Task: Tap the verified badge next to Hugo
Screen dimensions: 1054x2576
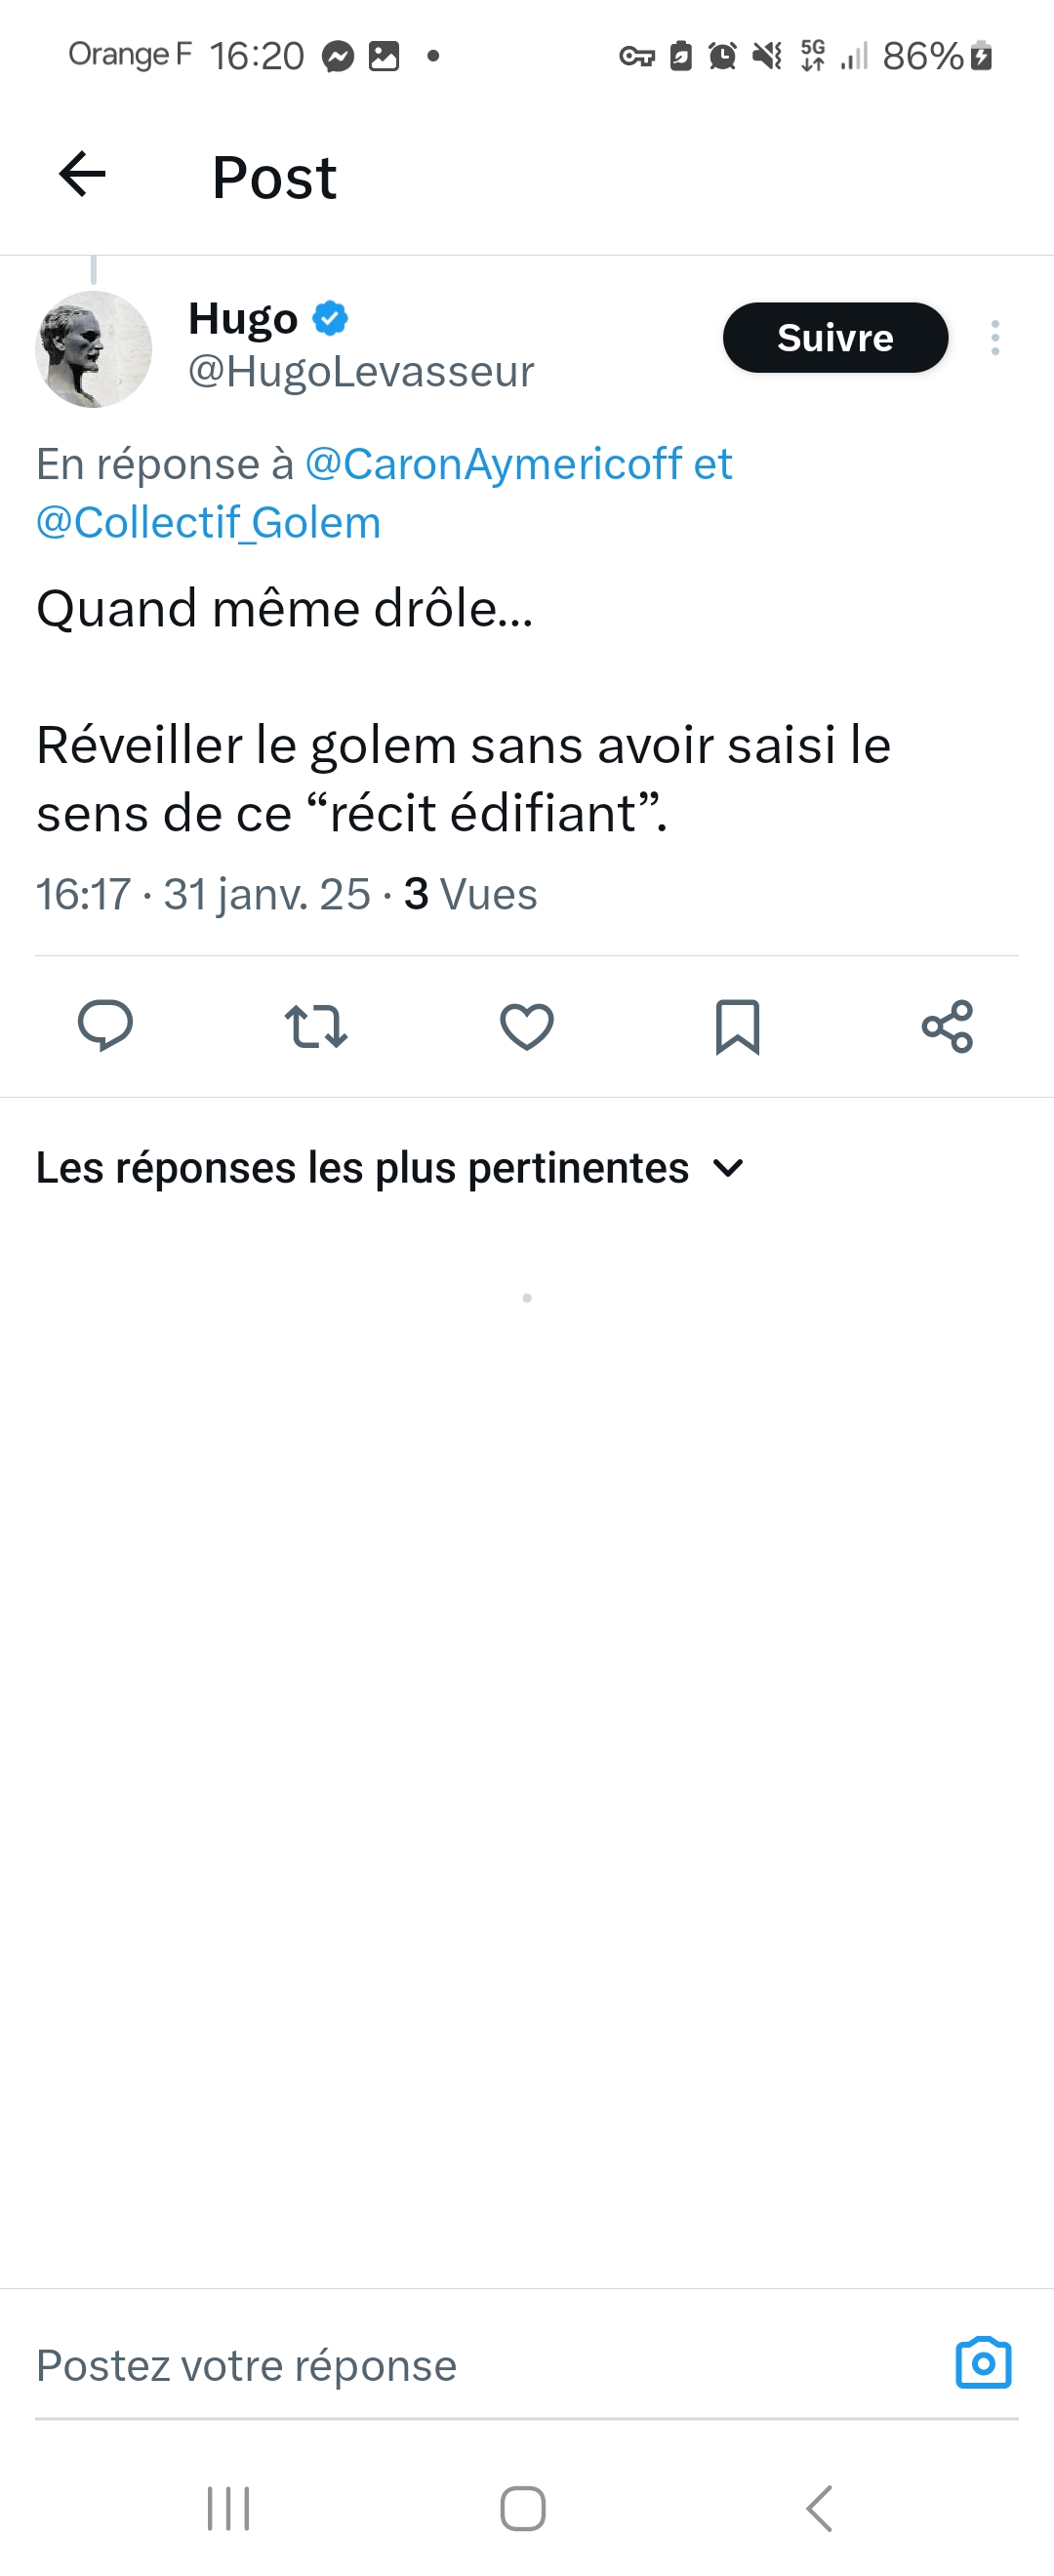Action: 330,319
